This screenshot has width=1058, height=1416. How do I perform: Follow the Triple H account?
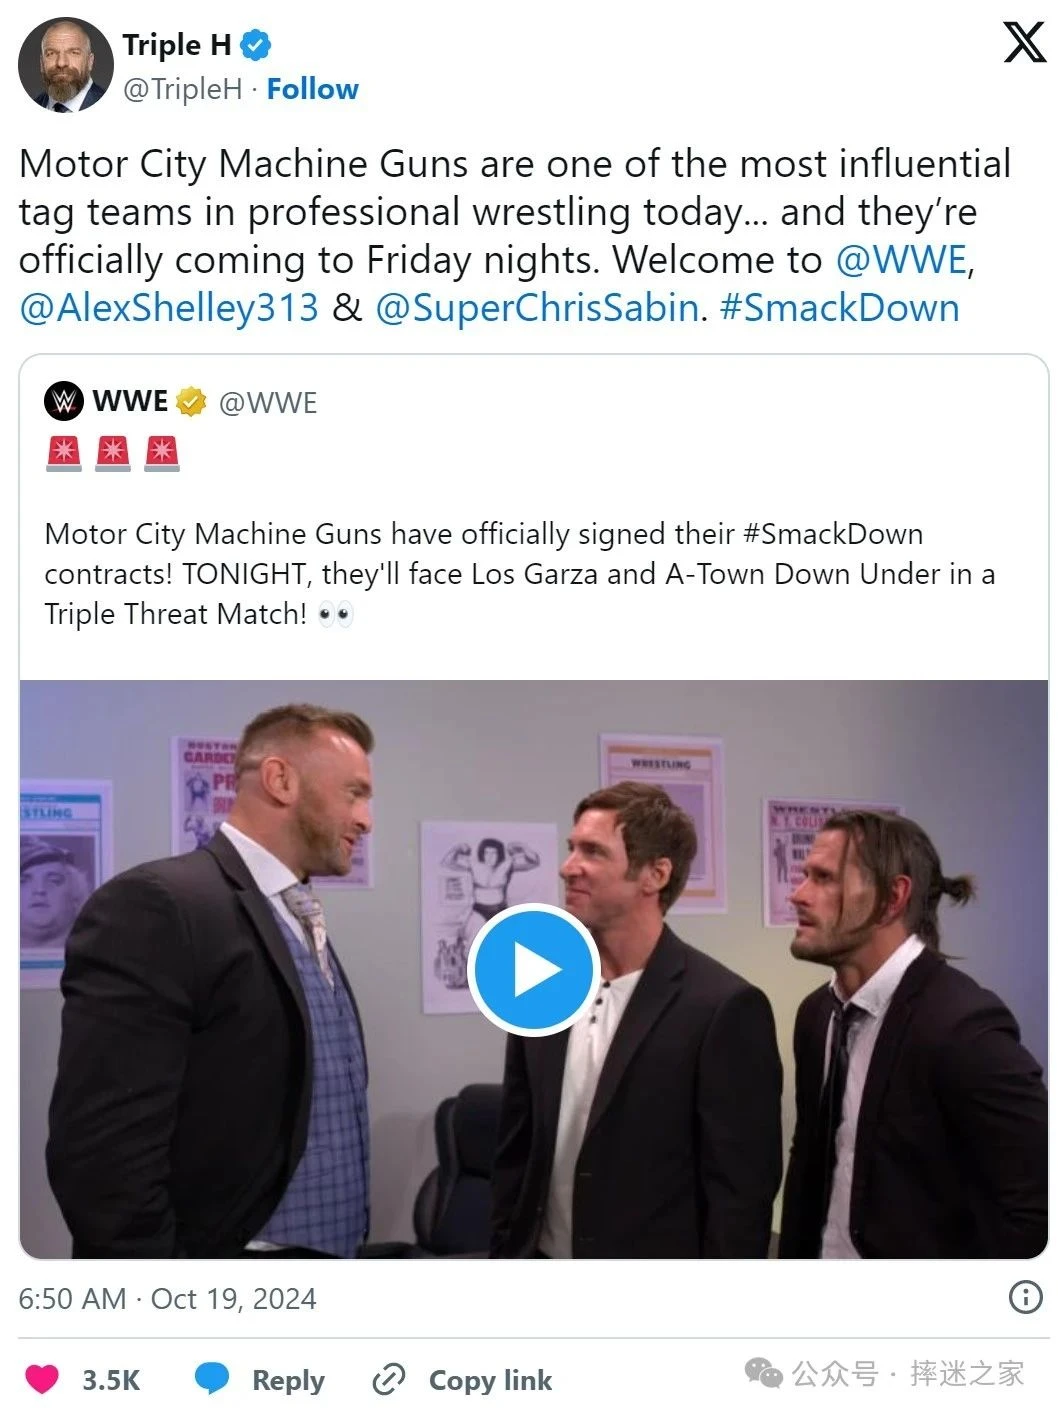312,89
